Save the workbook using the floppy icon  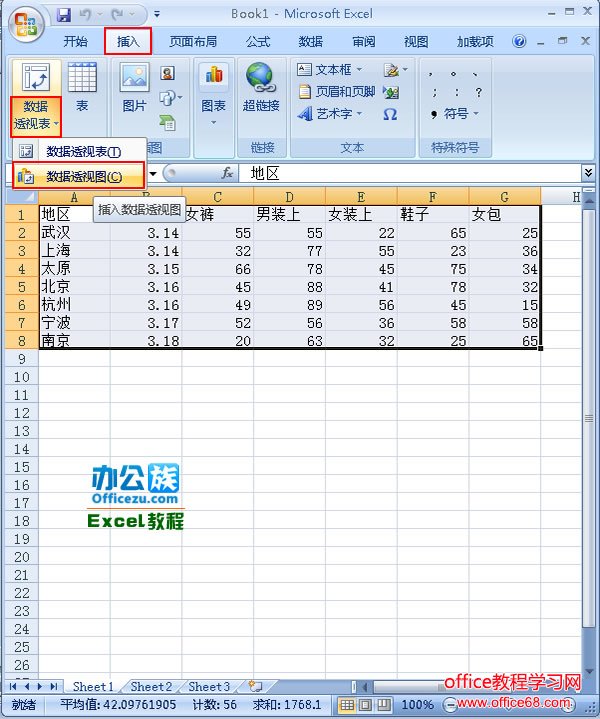click(64, 15)
